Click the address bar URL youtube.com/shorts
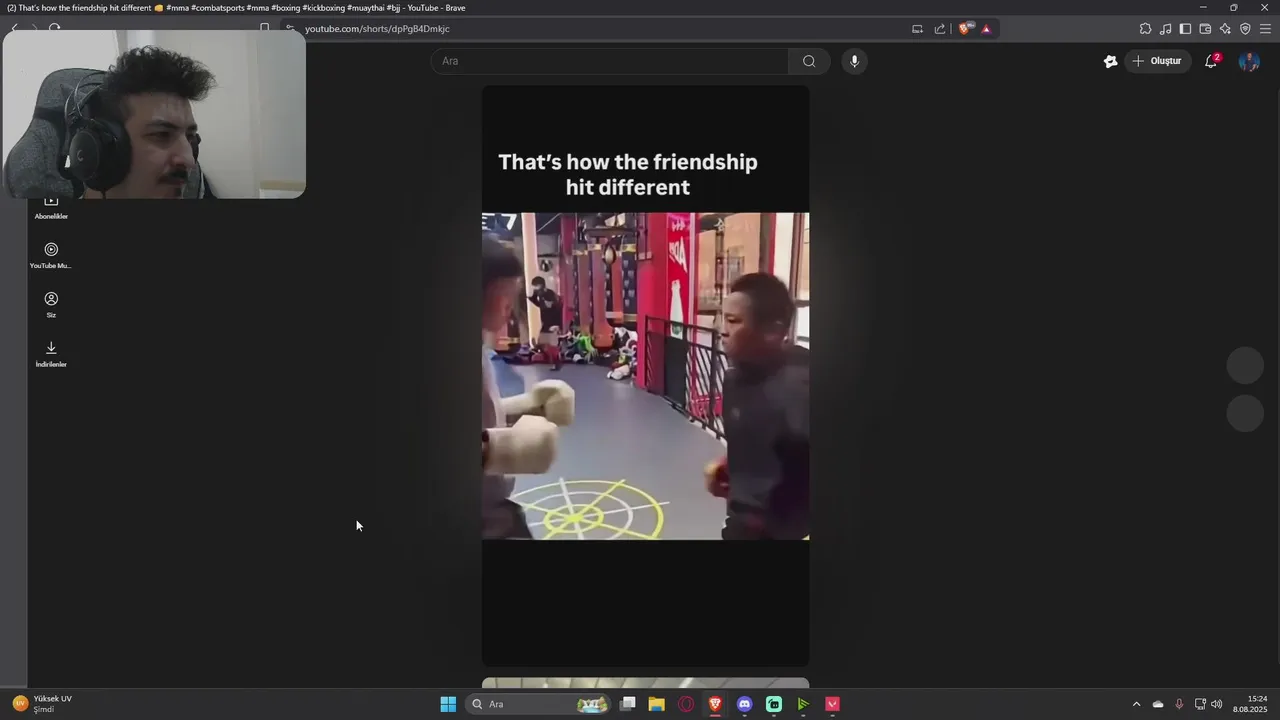The image size is (1280, 720). [x=377, y=29]
